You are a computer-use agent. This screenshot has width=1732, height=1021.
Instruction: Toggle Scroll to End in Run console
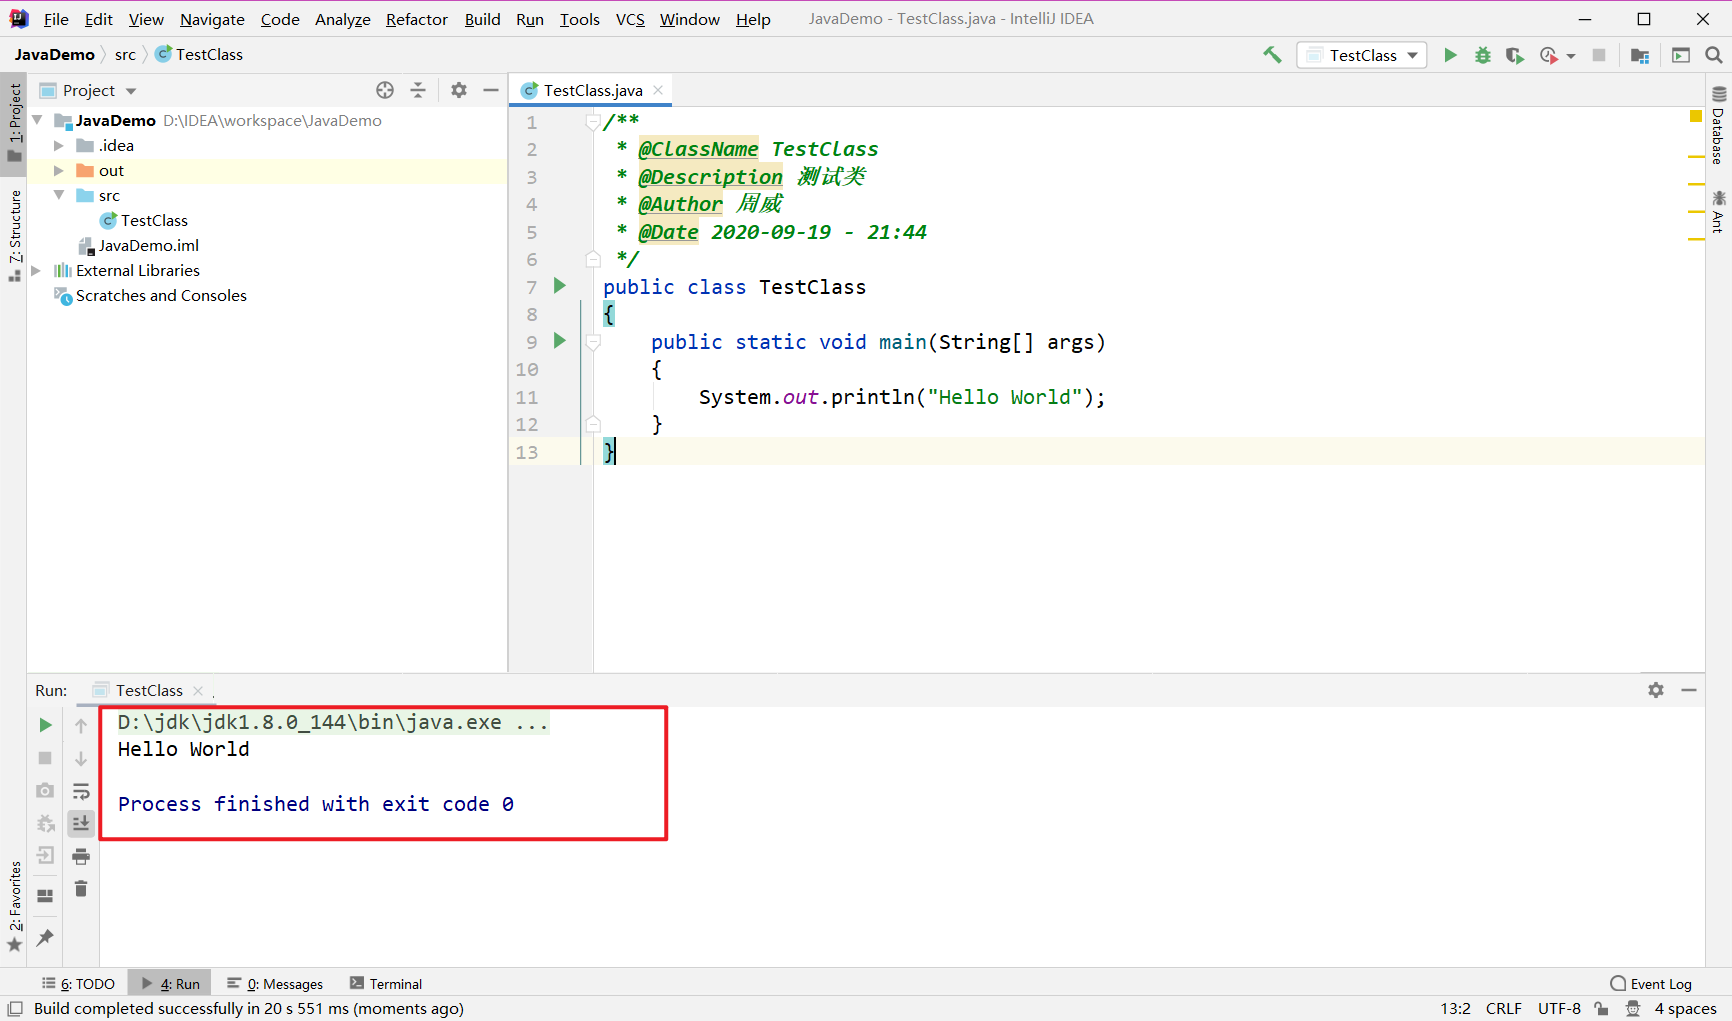pos(81,823)
